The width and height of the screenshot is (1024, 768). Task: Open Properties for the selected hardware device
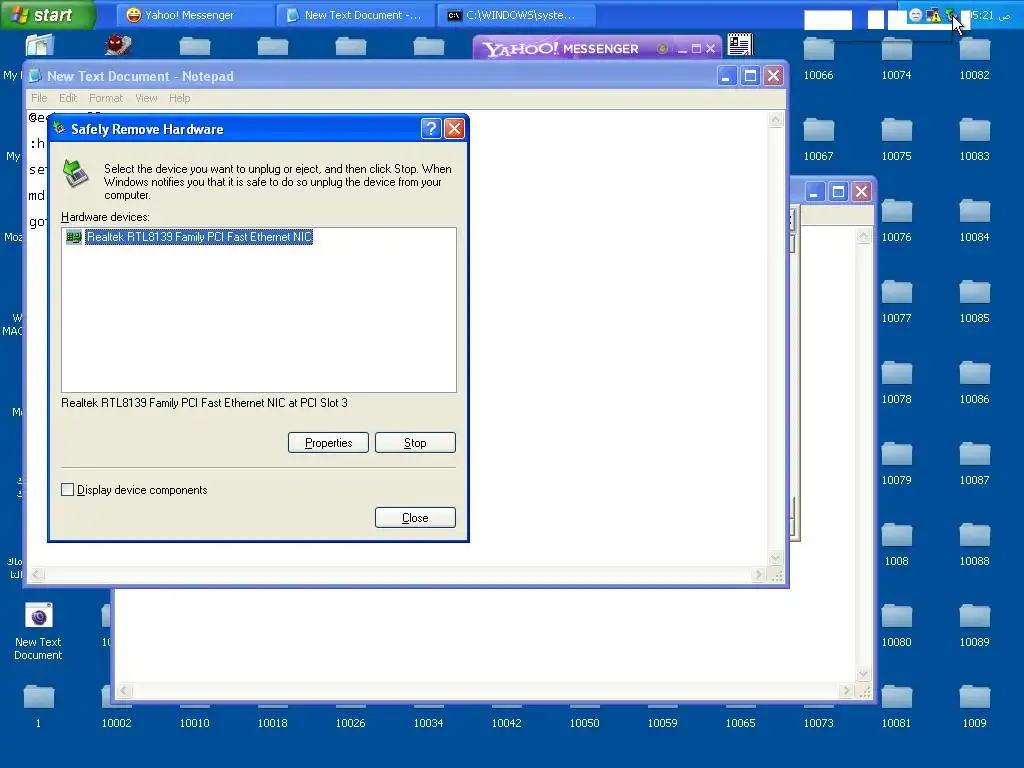(x=328, y=443)
